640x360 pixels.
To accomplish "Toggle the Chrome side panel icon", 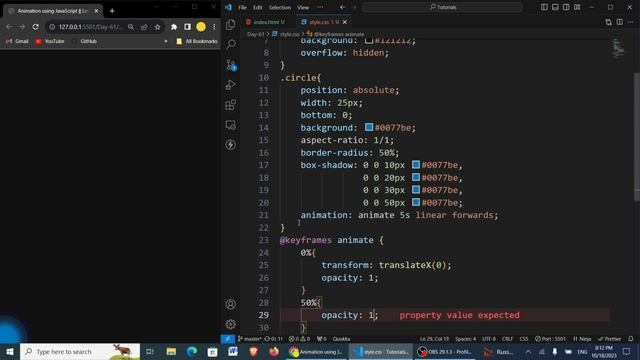I will point(187,27).
